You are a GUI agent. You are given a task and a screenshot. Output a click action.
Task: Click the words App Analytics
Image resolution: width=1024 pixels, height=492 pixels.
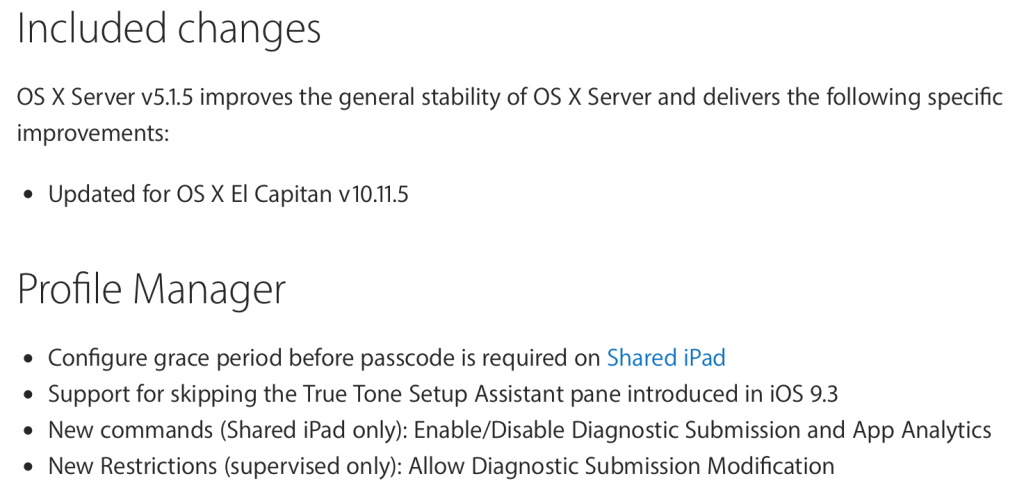[x=922, y=430]
